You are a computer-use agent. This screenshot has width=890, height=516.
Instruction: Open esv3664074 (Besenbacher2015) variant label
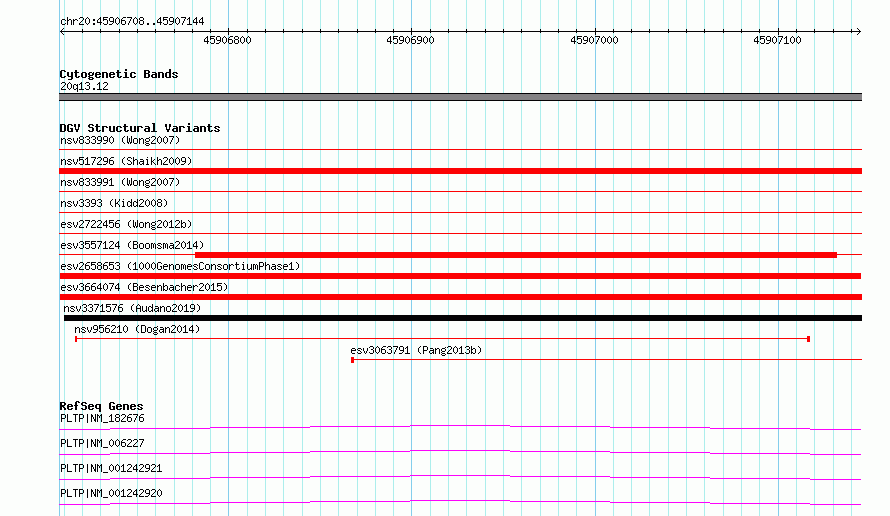144,287
